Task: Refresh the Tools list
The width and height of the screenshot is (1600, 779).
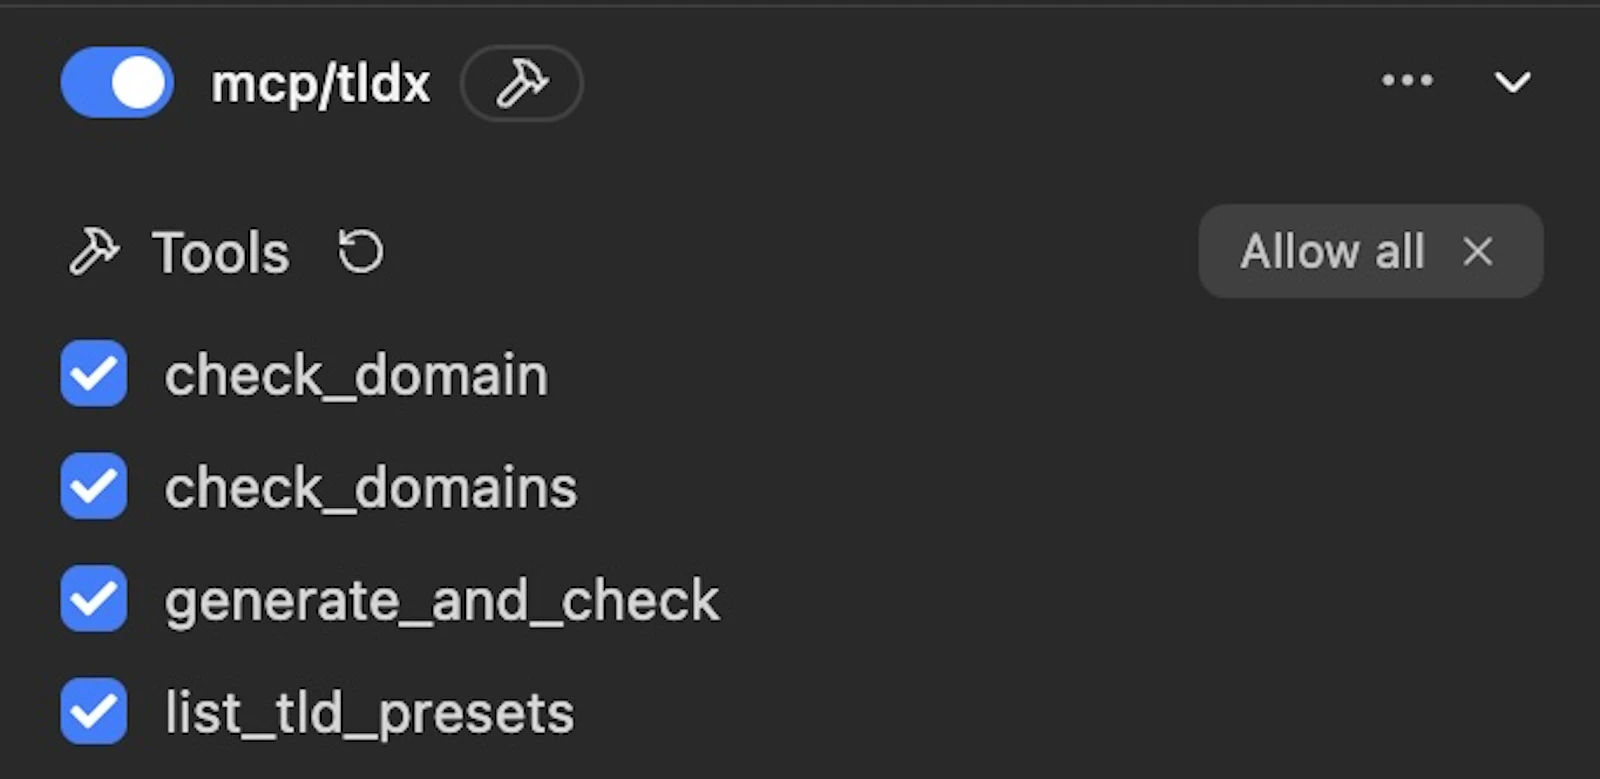Action: [360, 252]
